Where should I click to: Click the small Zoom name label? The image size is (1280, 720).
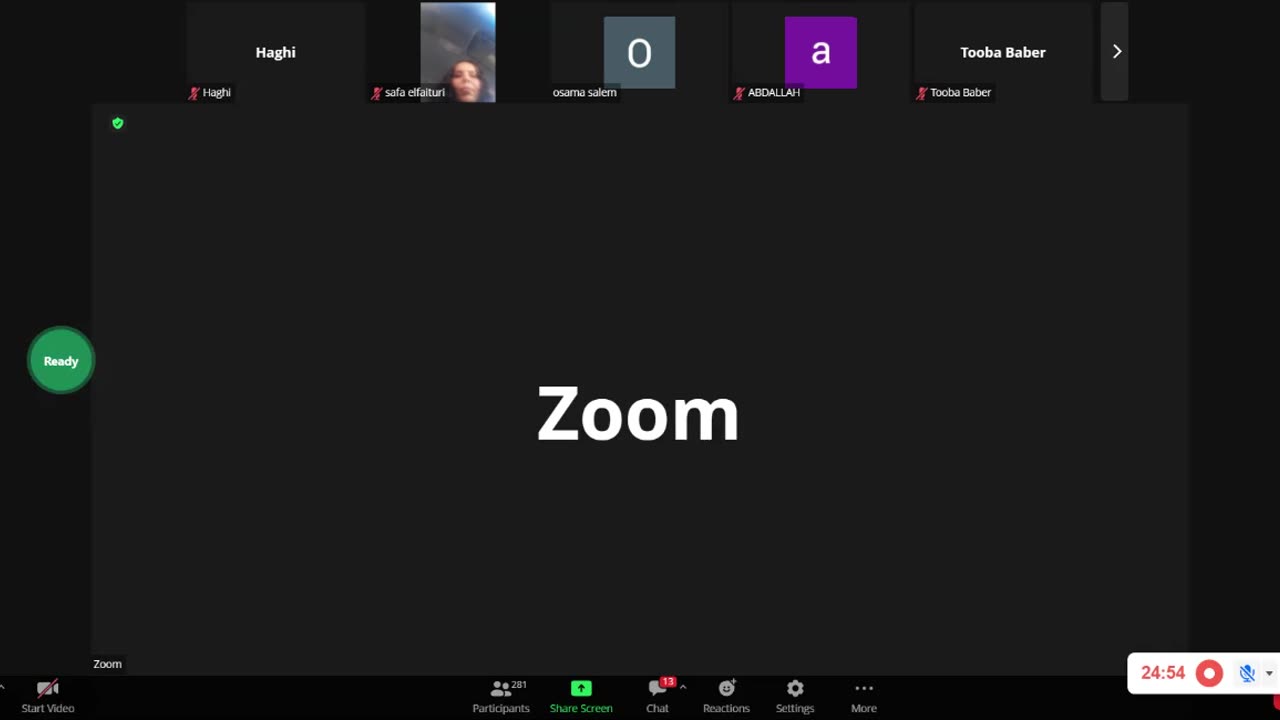pyautogui.click(x=107, y=664)
